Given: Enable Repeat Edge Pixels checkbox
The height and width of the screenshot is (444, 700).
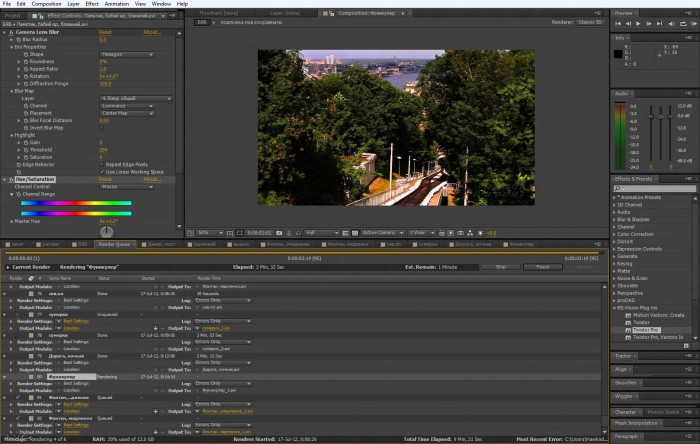Looking at the screenshot, I should pyautogui.click(x=102, y=165).
